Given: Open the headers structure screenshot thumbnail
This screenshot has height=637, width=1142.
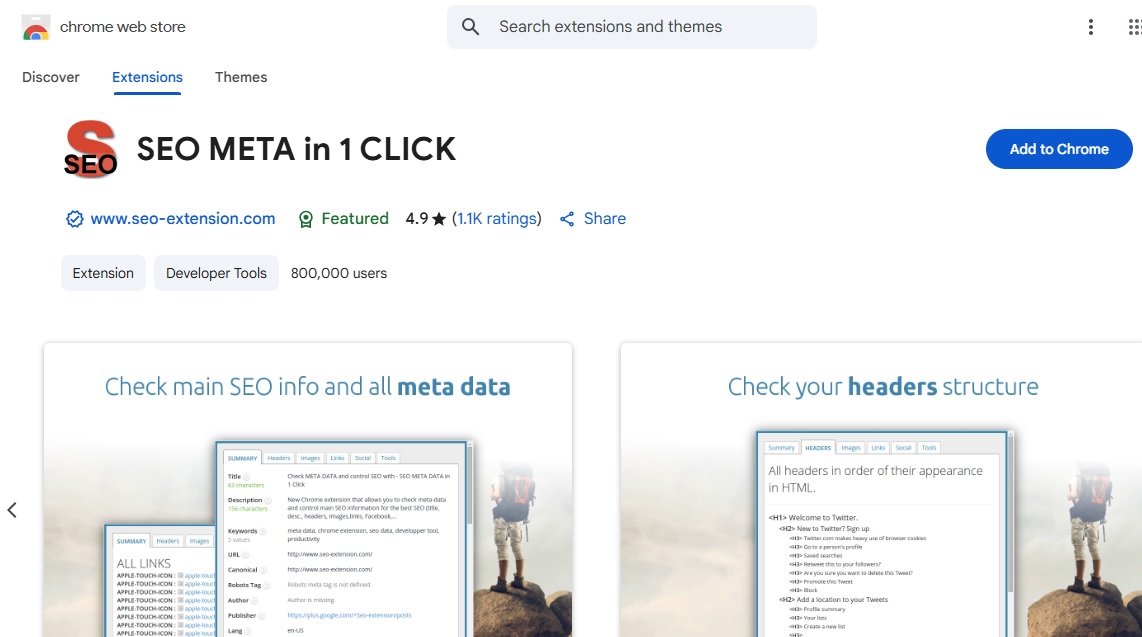Looking at the screenshot, I should click(881, 490).
